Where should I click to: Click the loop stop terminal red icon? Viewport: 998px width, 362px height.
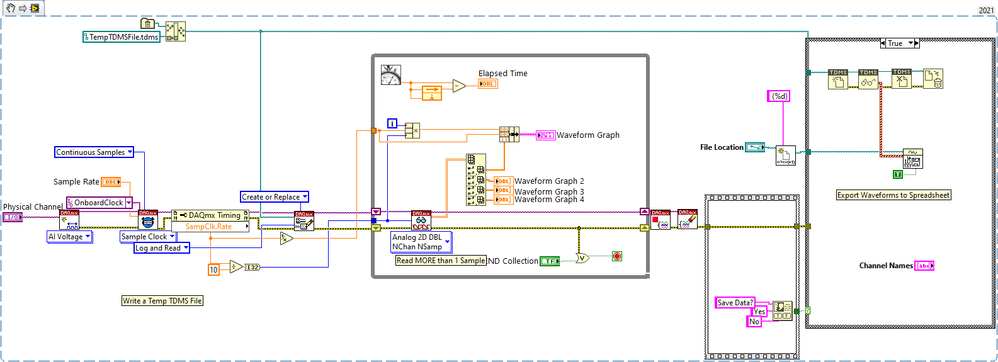[616, 256]
